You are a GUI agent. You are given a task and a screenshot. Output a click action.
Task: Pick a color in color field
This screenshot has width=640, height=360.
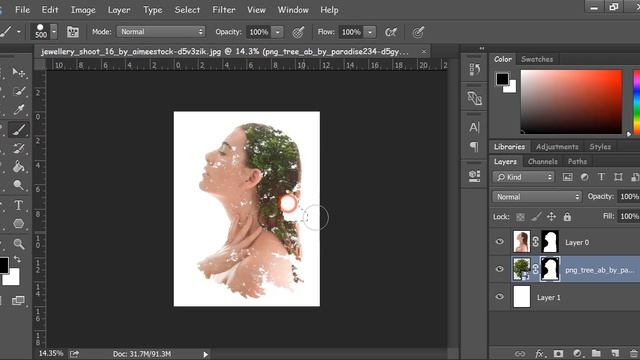pos(571,102)
